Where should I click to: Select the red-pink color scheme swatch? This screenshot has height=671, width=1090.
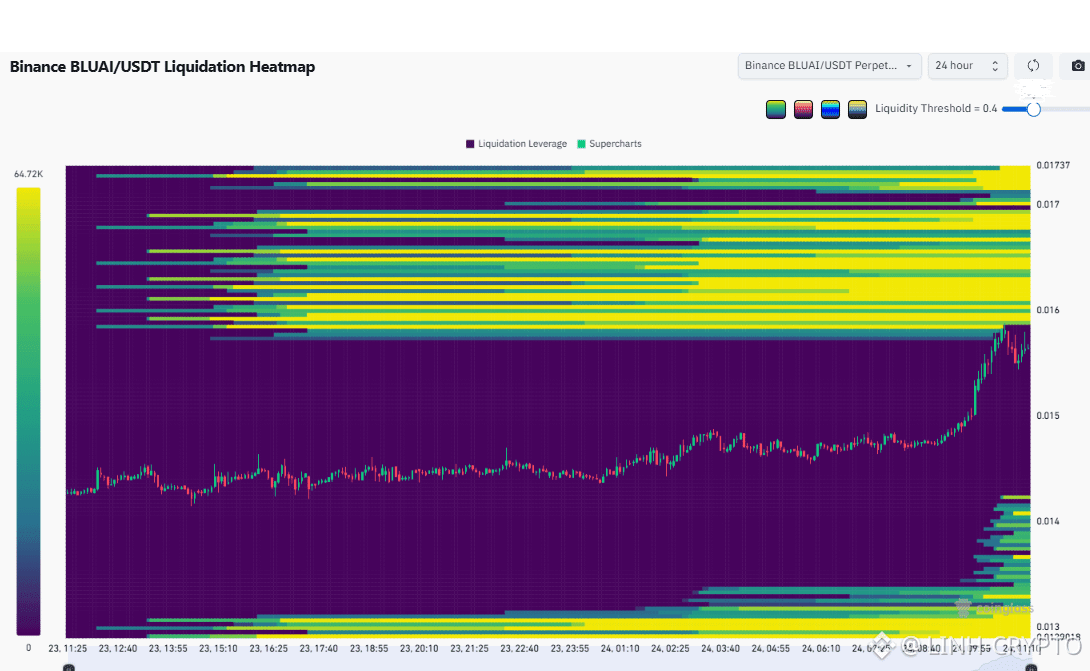click(x=803, y=109)
